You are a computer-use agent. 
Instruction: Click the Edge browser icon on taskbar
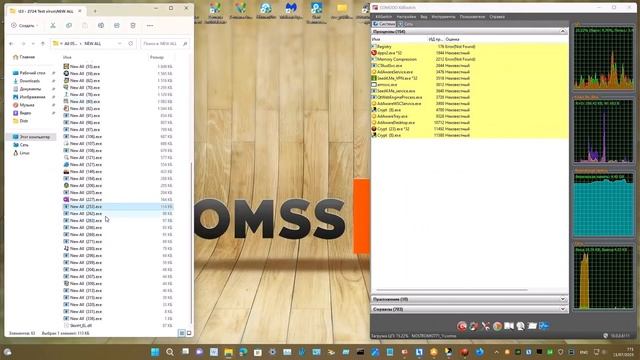[243, 352]
